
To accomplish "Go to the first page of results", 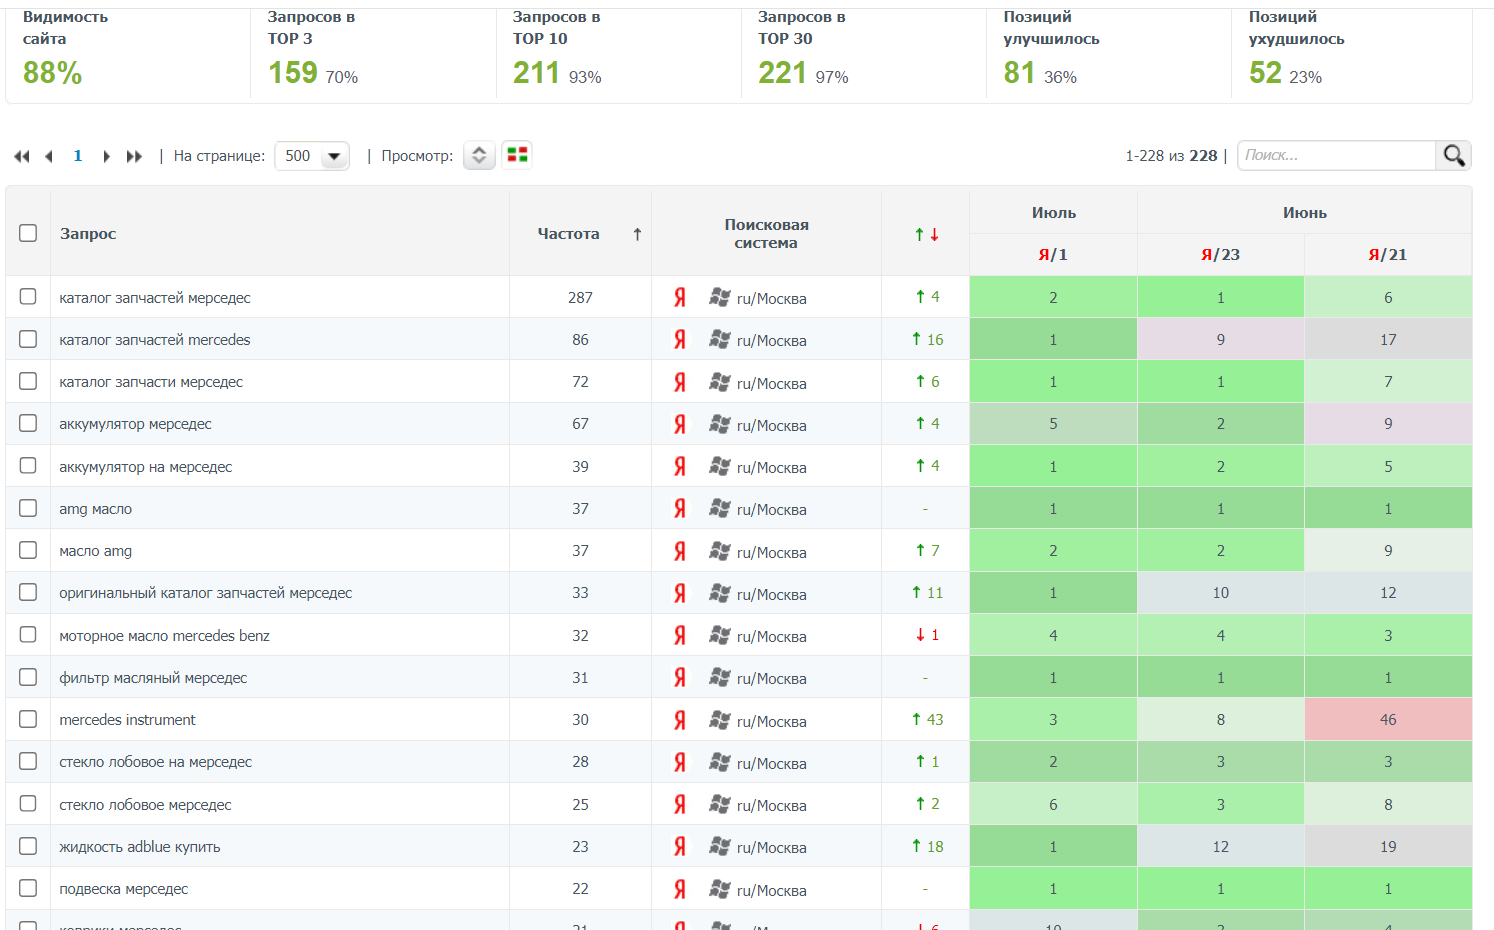I will (22, 156).
